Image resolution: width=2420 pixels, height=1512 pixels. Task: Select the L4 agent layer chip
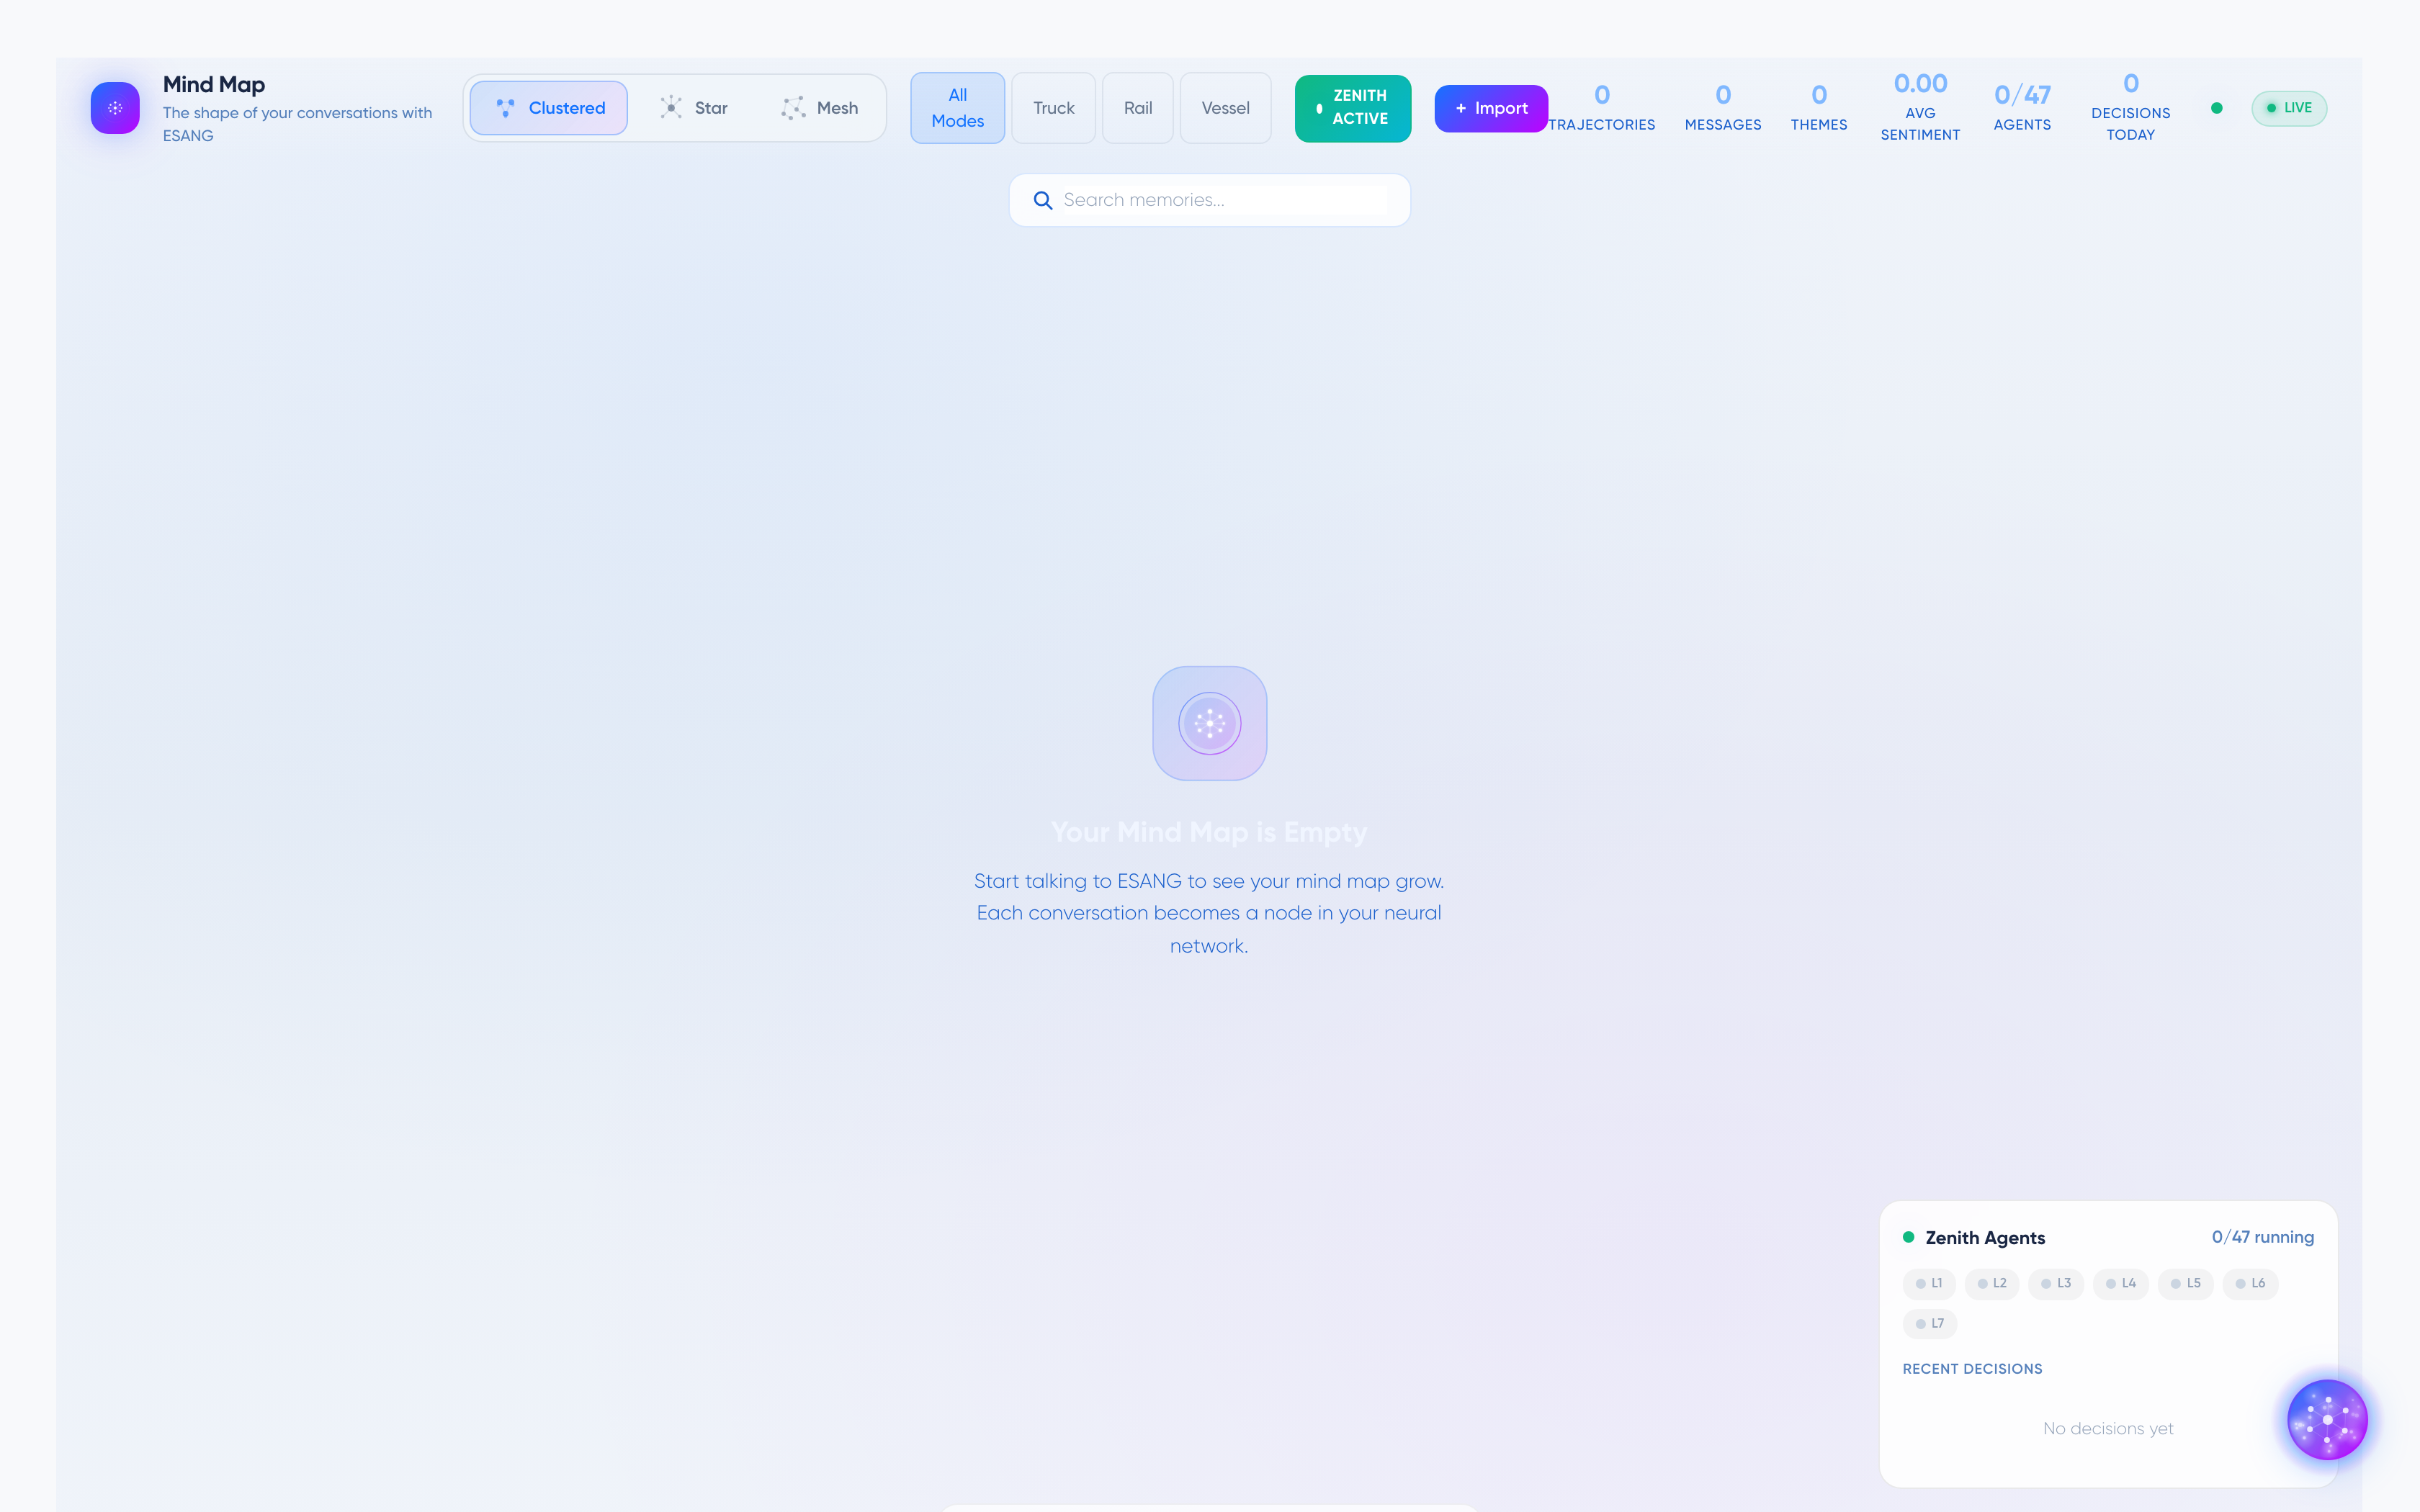click(x=2120, y=1283)
